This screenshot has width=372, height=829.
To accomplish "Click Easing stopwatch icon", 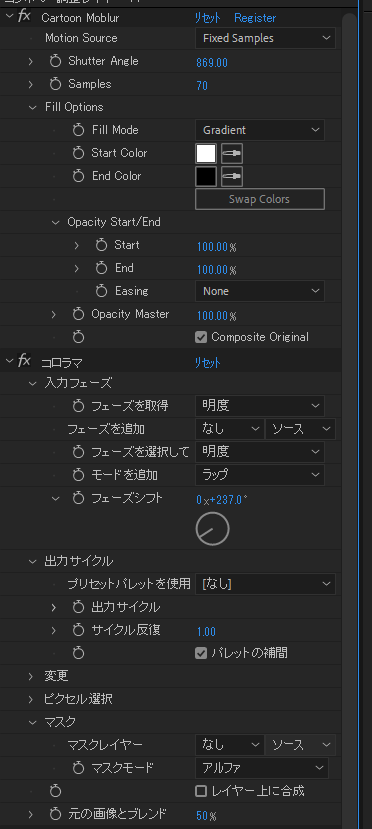I will pos(101,291).
